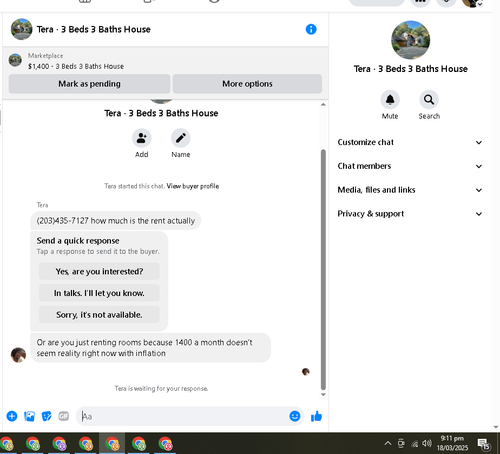
Task: Search in conversation with magnifier icon
Action: [x=429, y=99]
